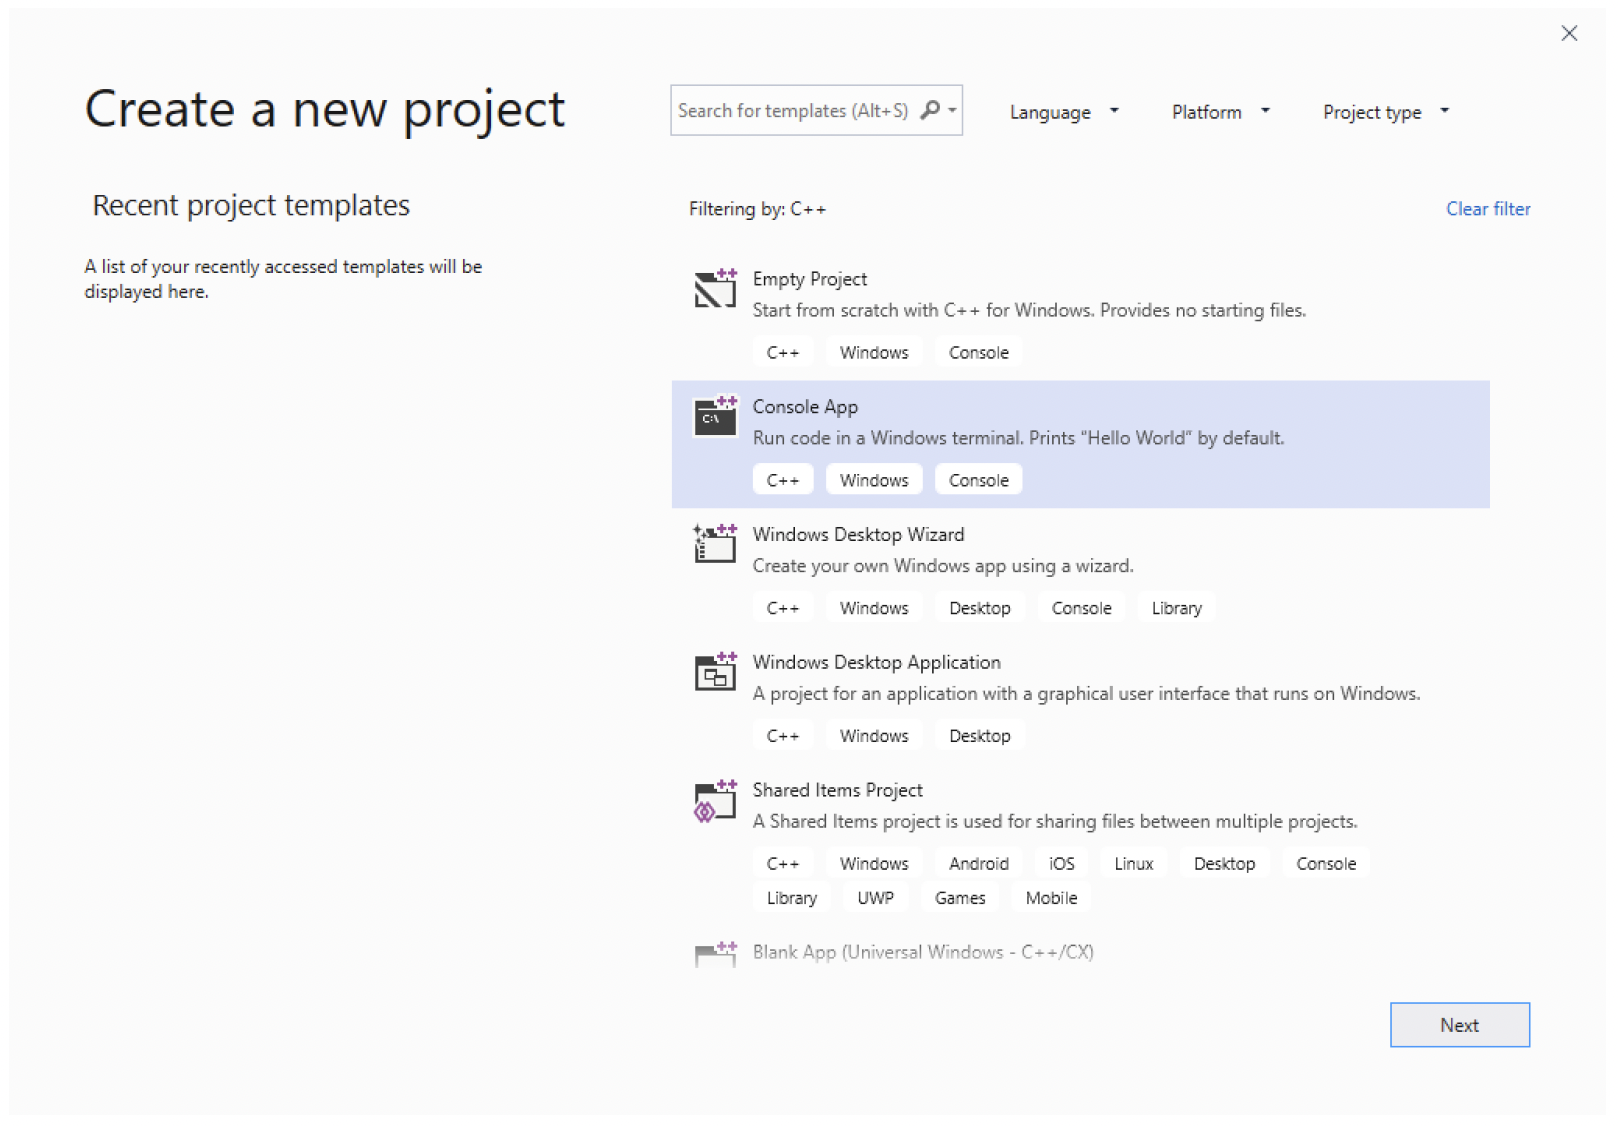Click the Clear filter link

pyautogui.click(x=1488, y=209)
